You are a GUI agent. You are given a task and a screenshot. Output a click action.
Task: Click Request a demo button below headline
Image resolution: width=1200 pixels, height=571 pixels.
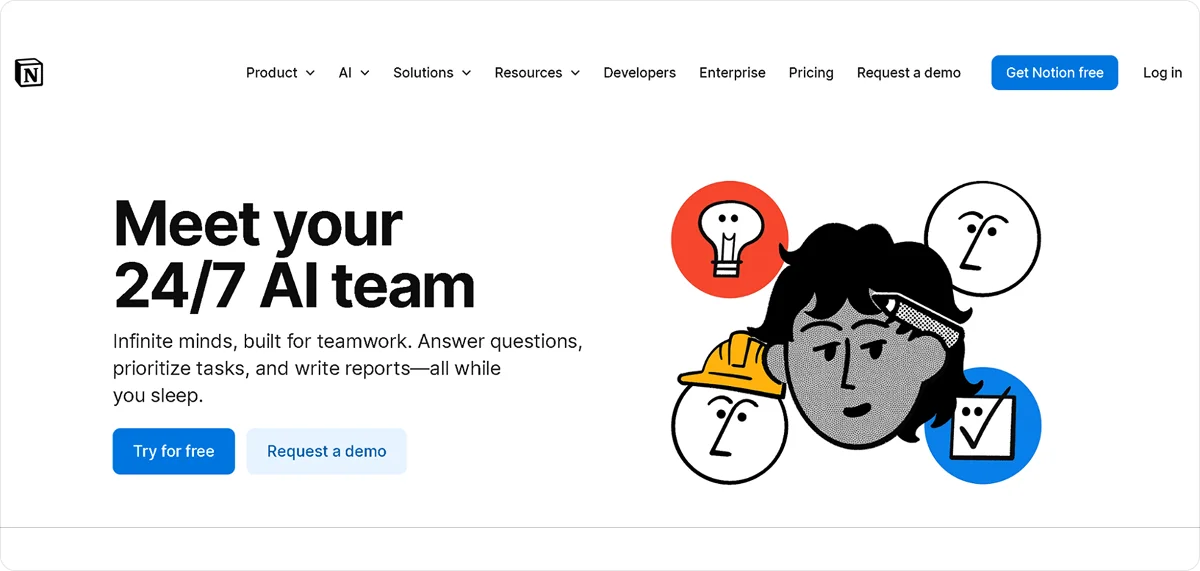pos(327,451)
